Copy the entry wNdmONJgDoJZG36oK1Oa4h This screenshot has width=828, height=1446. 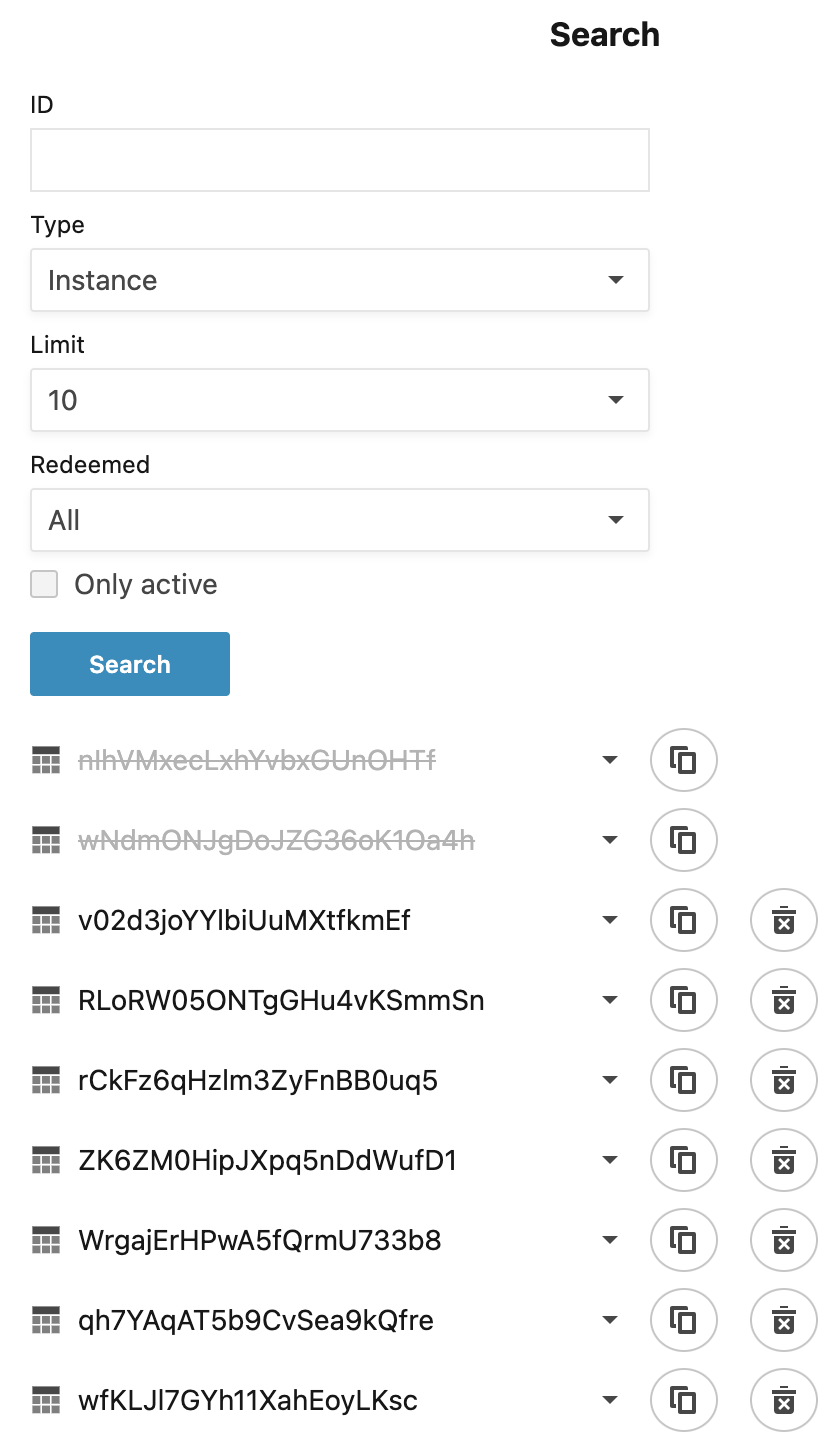(684, 840)
